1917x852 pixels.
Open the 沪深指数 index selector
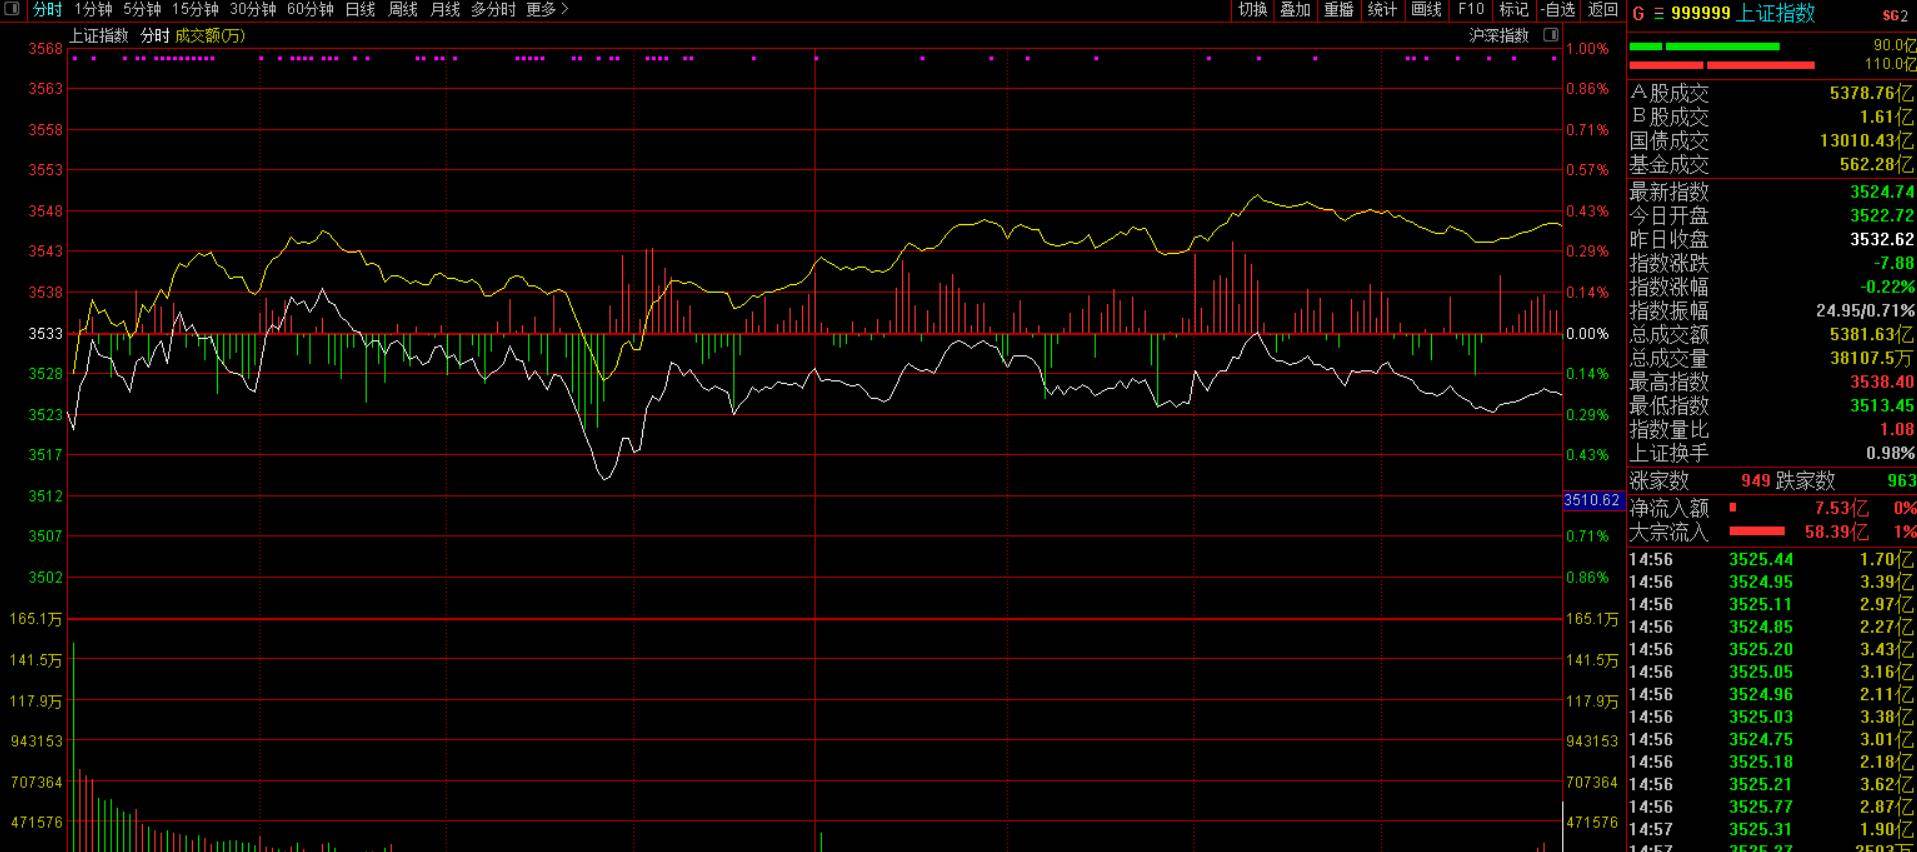click(1498, 36)
